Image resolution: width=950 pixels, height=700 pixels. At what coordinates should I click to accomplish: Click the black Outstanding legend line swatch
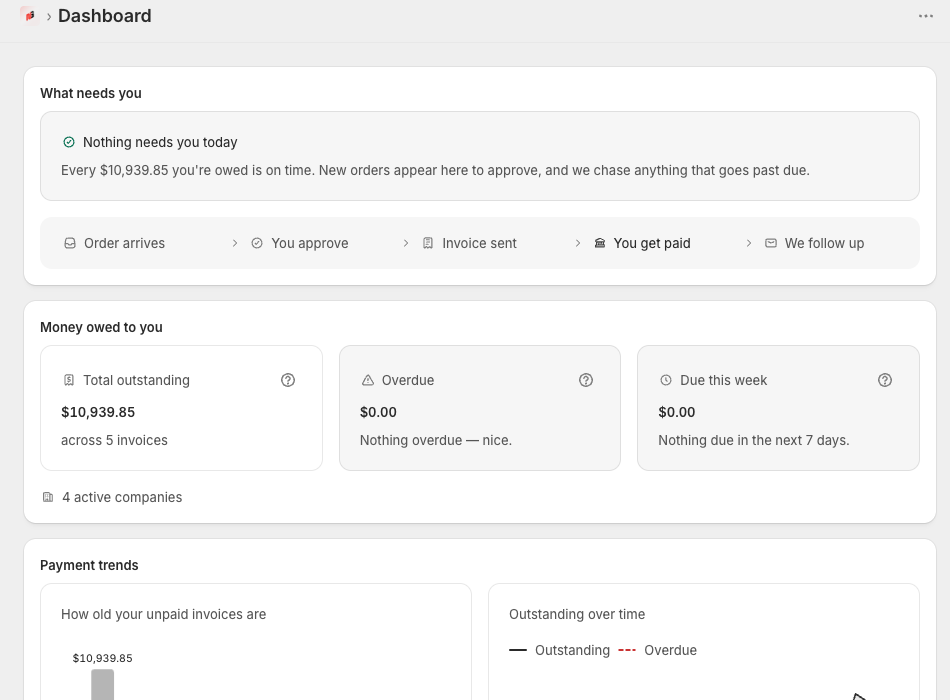(518, 650)
